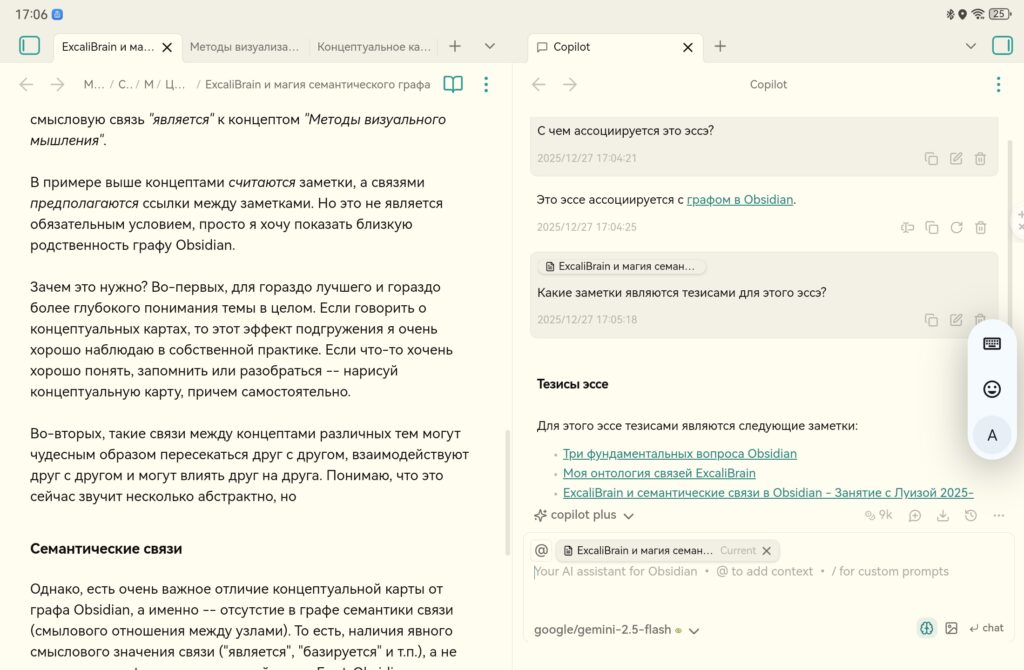Copy the assistant's response text

click(x=932, y=227)
